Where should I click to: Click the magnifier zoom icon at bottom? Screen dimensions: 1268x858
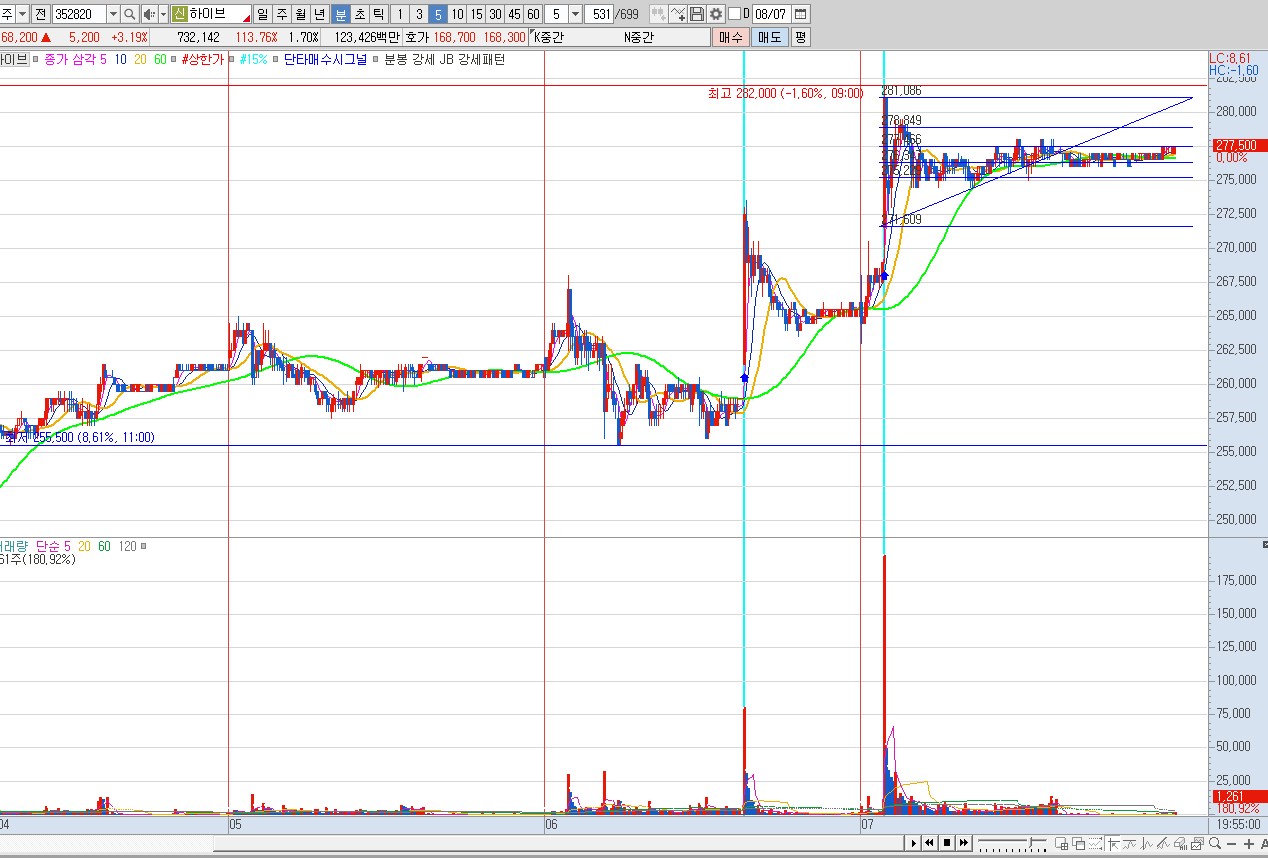click(x=1214, y=843)
